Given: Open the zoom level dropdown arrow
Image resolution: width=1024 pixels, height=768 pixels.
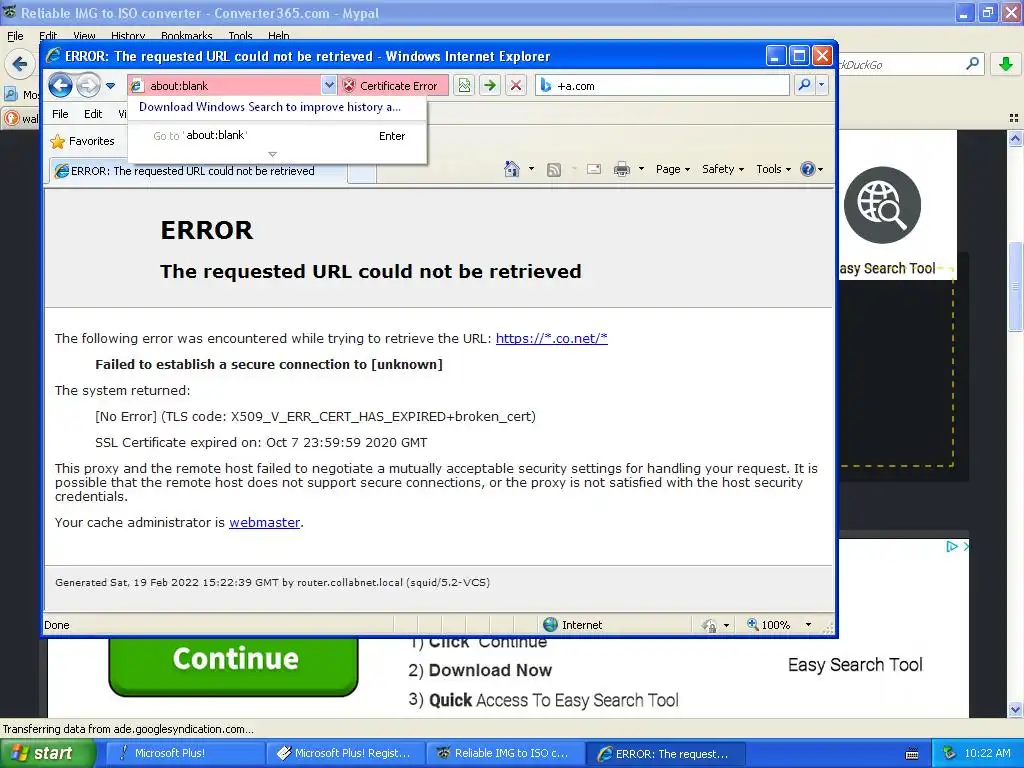Looking at the screenshot, I should tap(808, 625).
